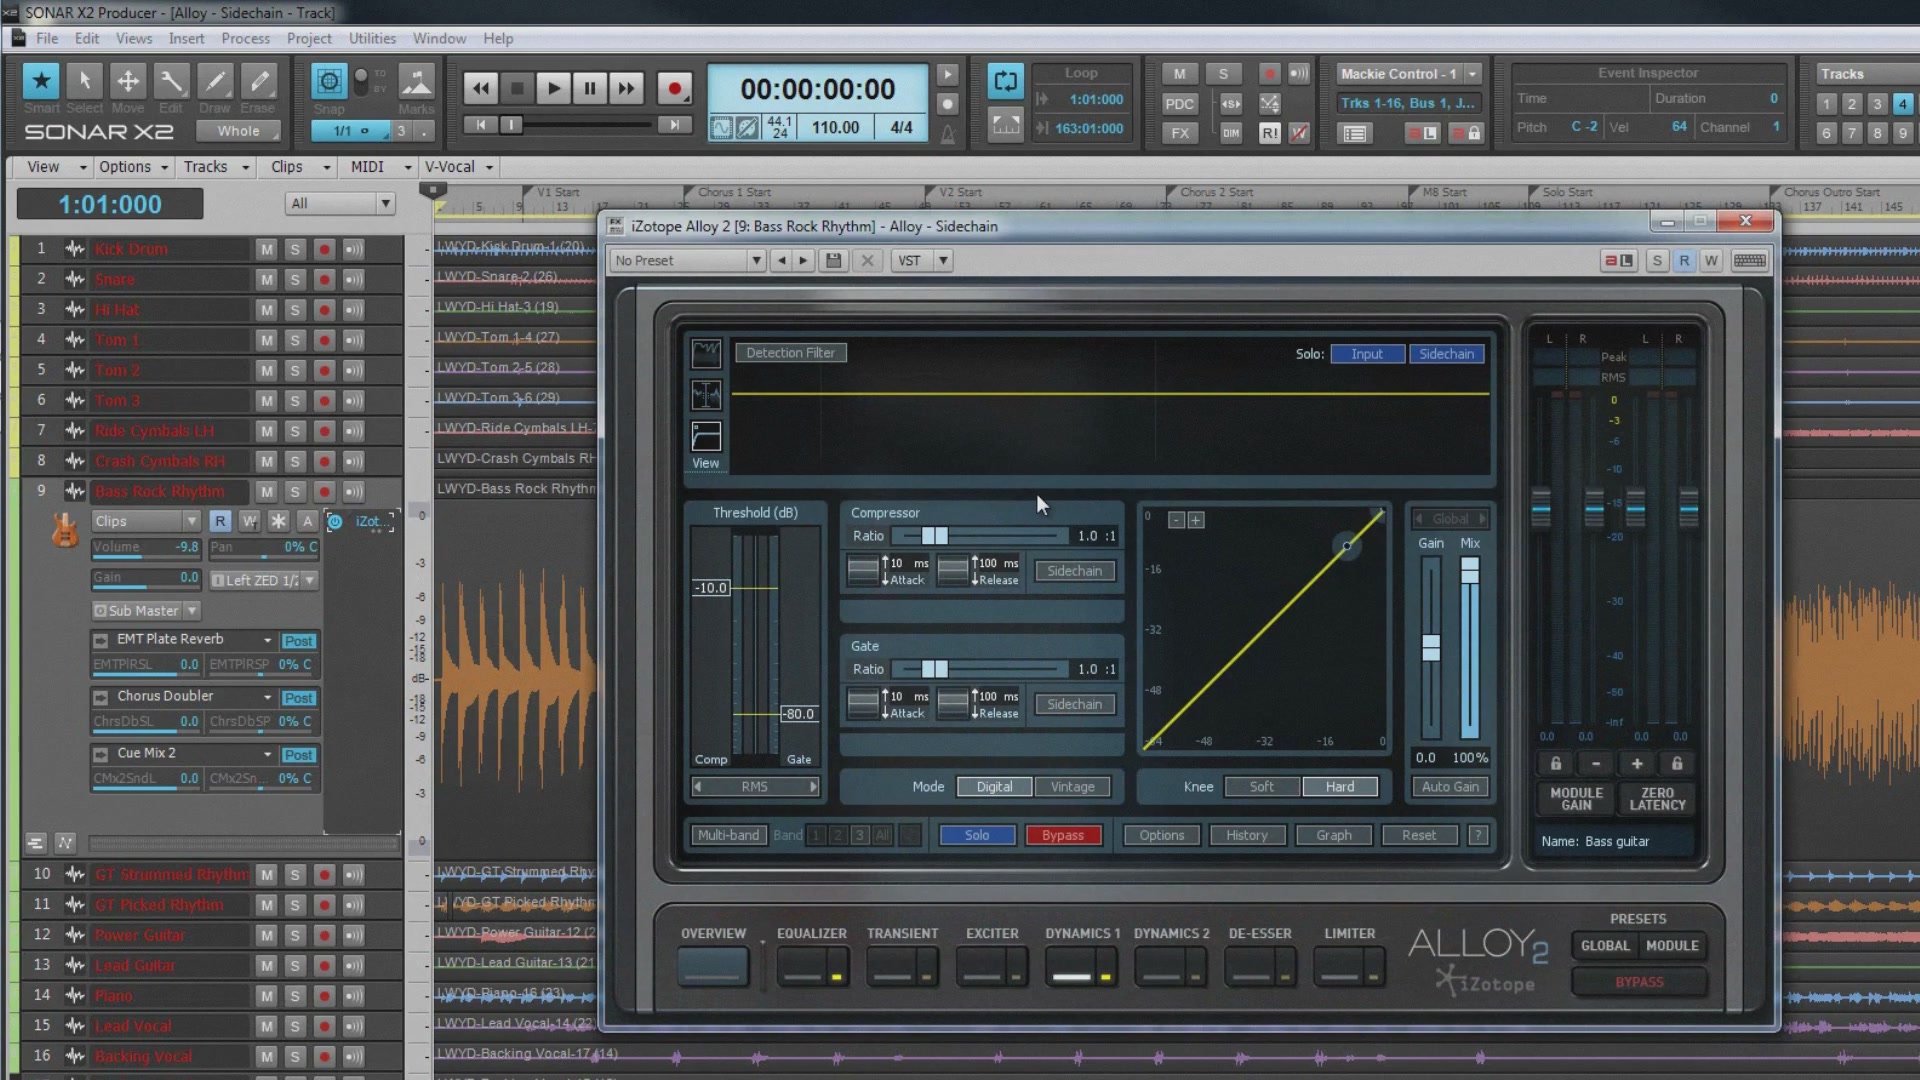Open the Utilities menu

(x=372, y=39)
